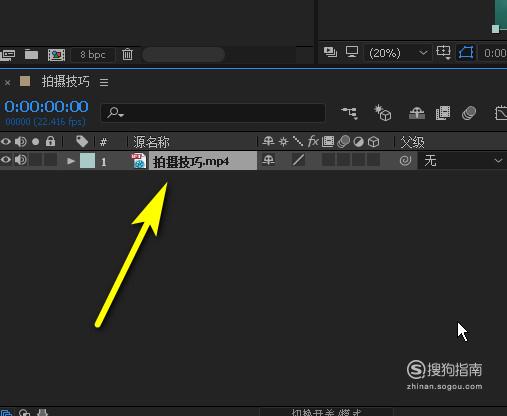Select the composition tan color swatch
This screenshot has width=507, height=416.
pos(25,81)
